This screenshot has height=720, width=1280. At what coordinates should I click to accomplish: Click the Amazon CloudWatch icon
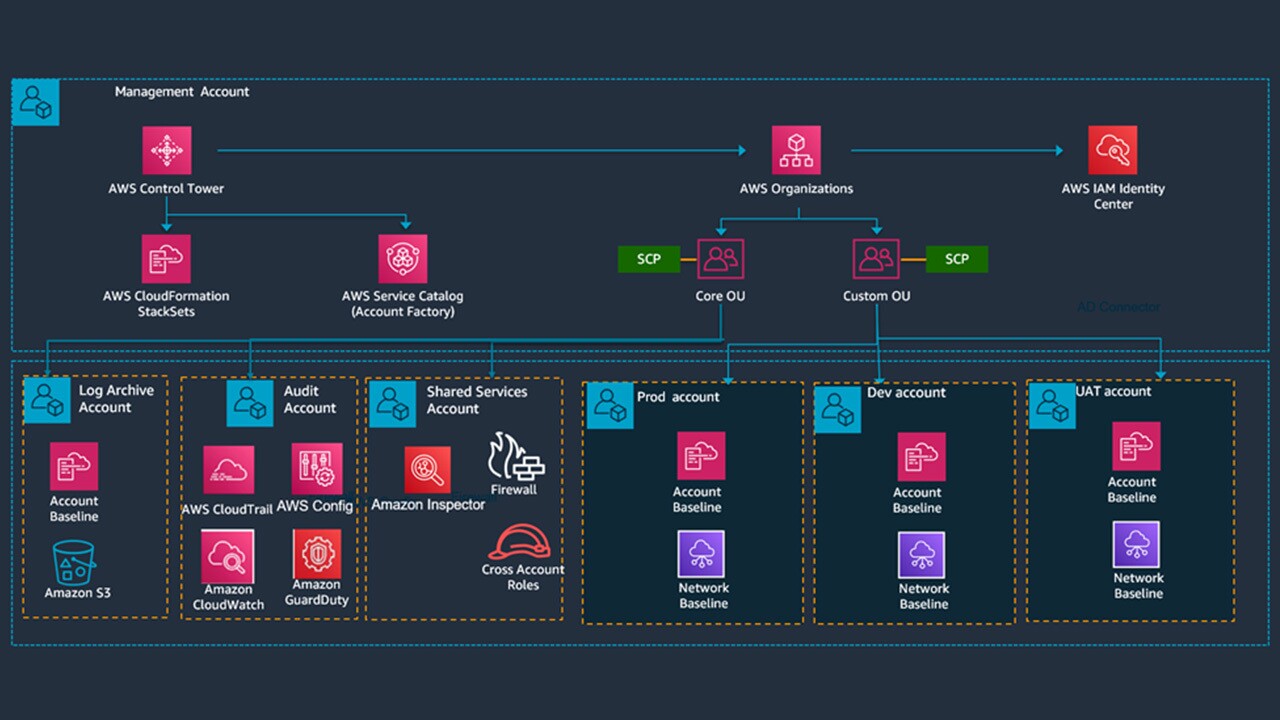tap(228, 555)
